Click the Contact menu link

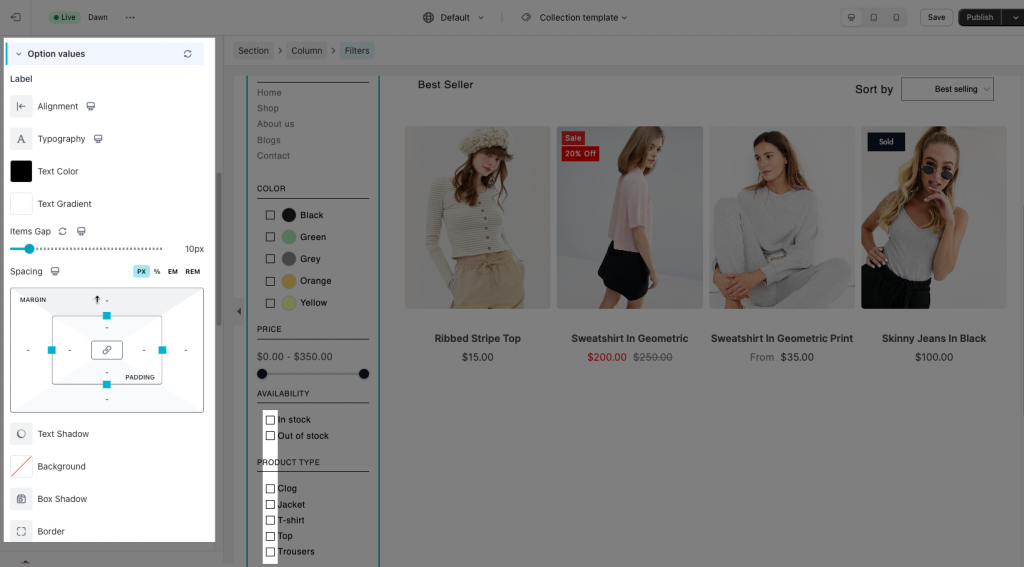point(273,156)
